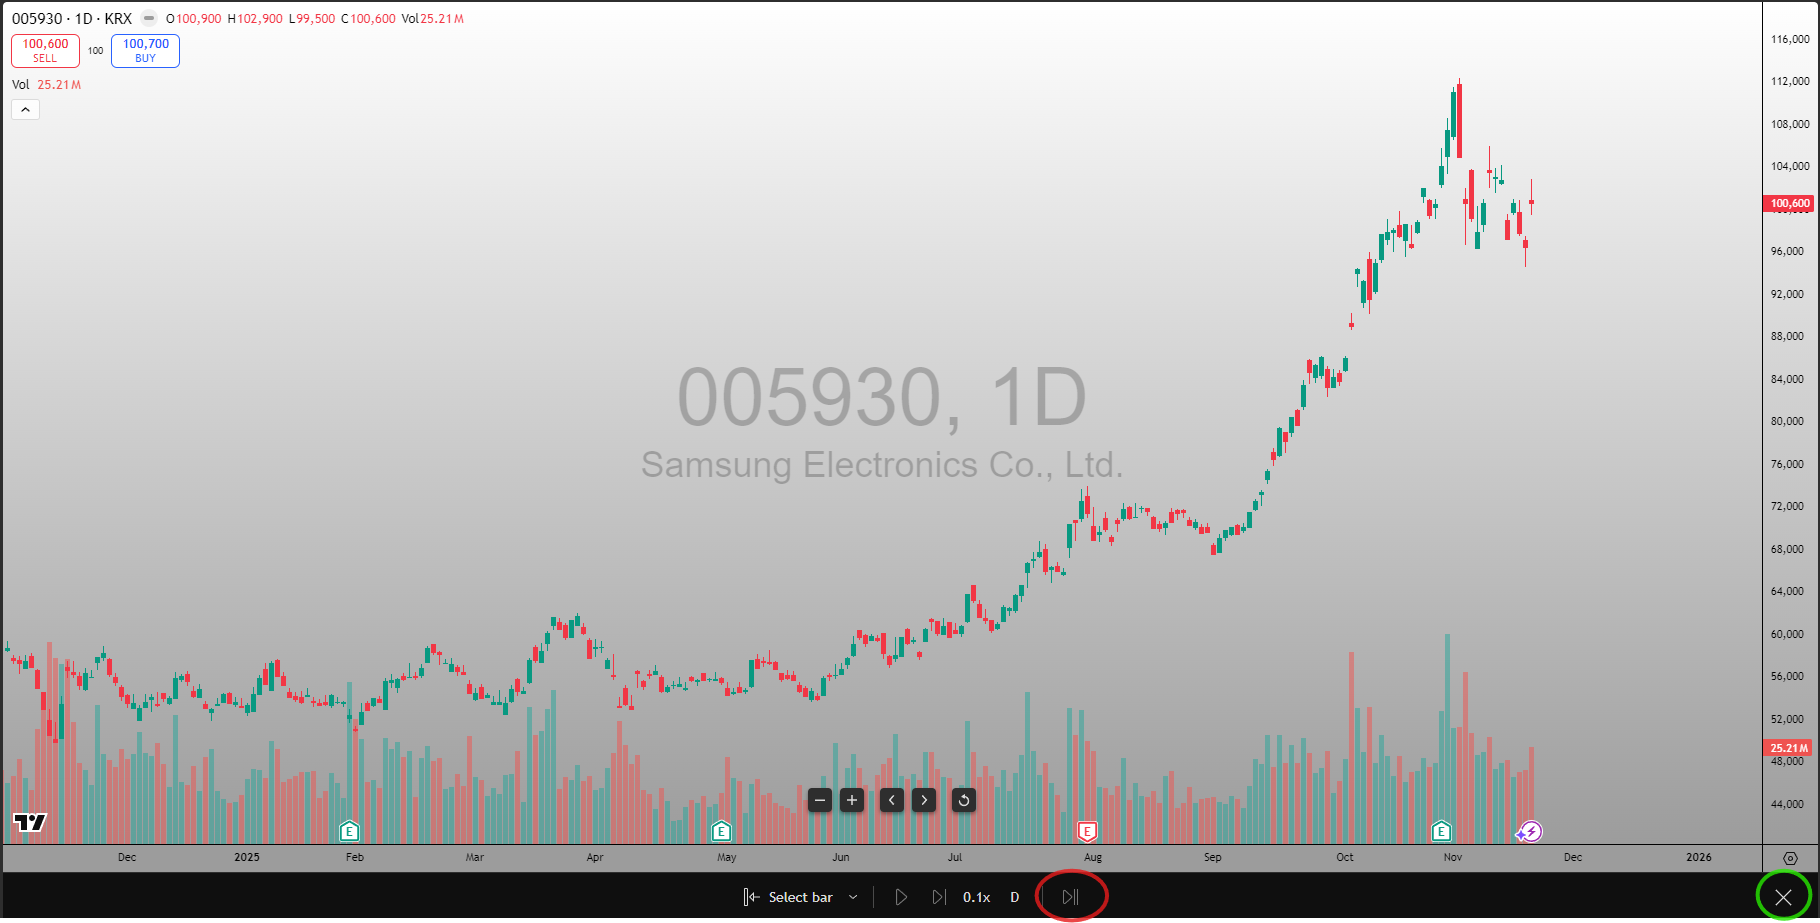Image resolution: width=1820 pixels, height=923 pixels.
Task: Open the chart settings gear icon
Action: [x=1790, y=858]
